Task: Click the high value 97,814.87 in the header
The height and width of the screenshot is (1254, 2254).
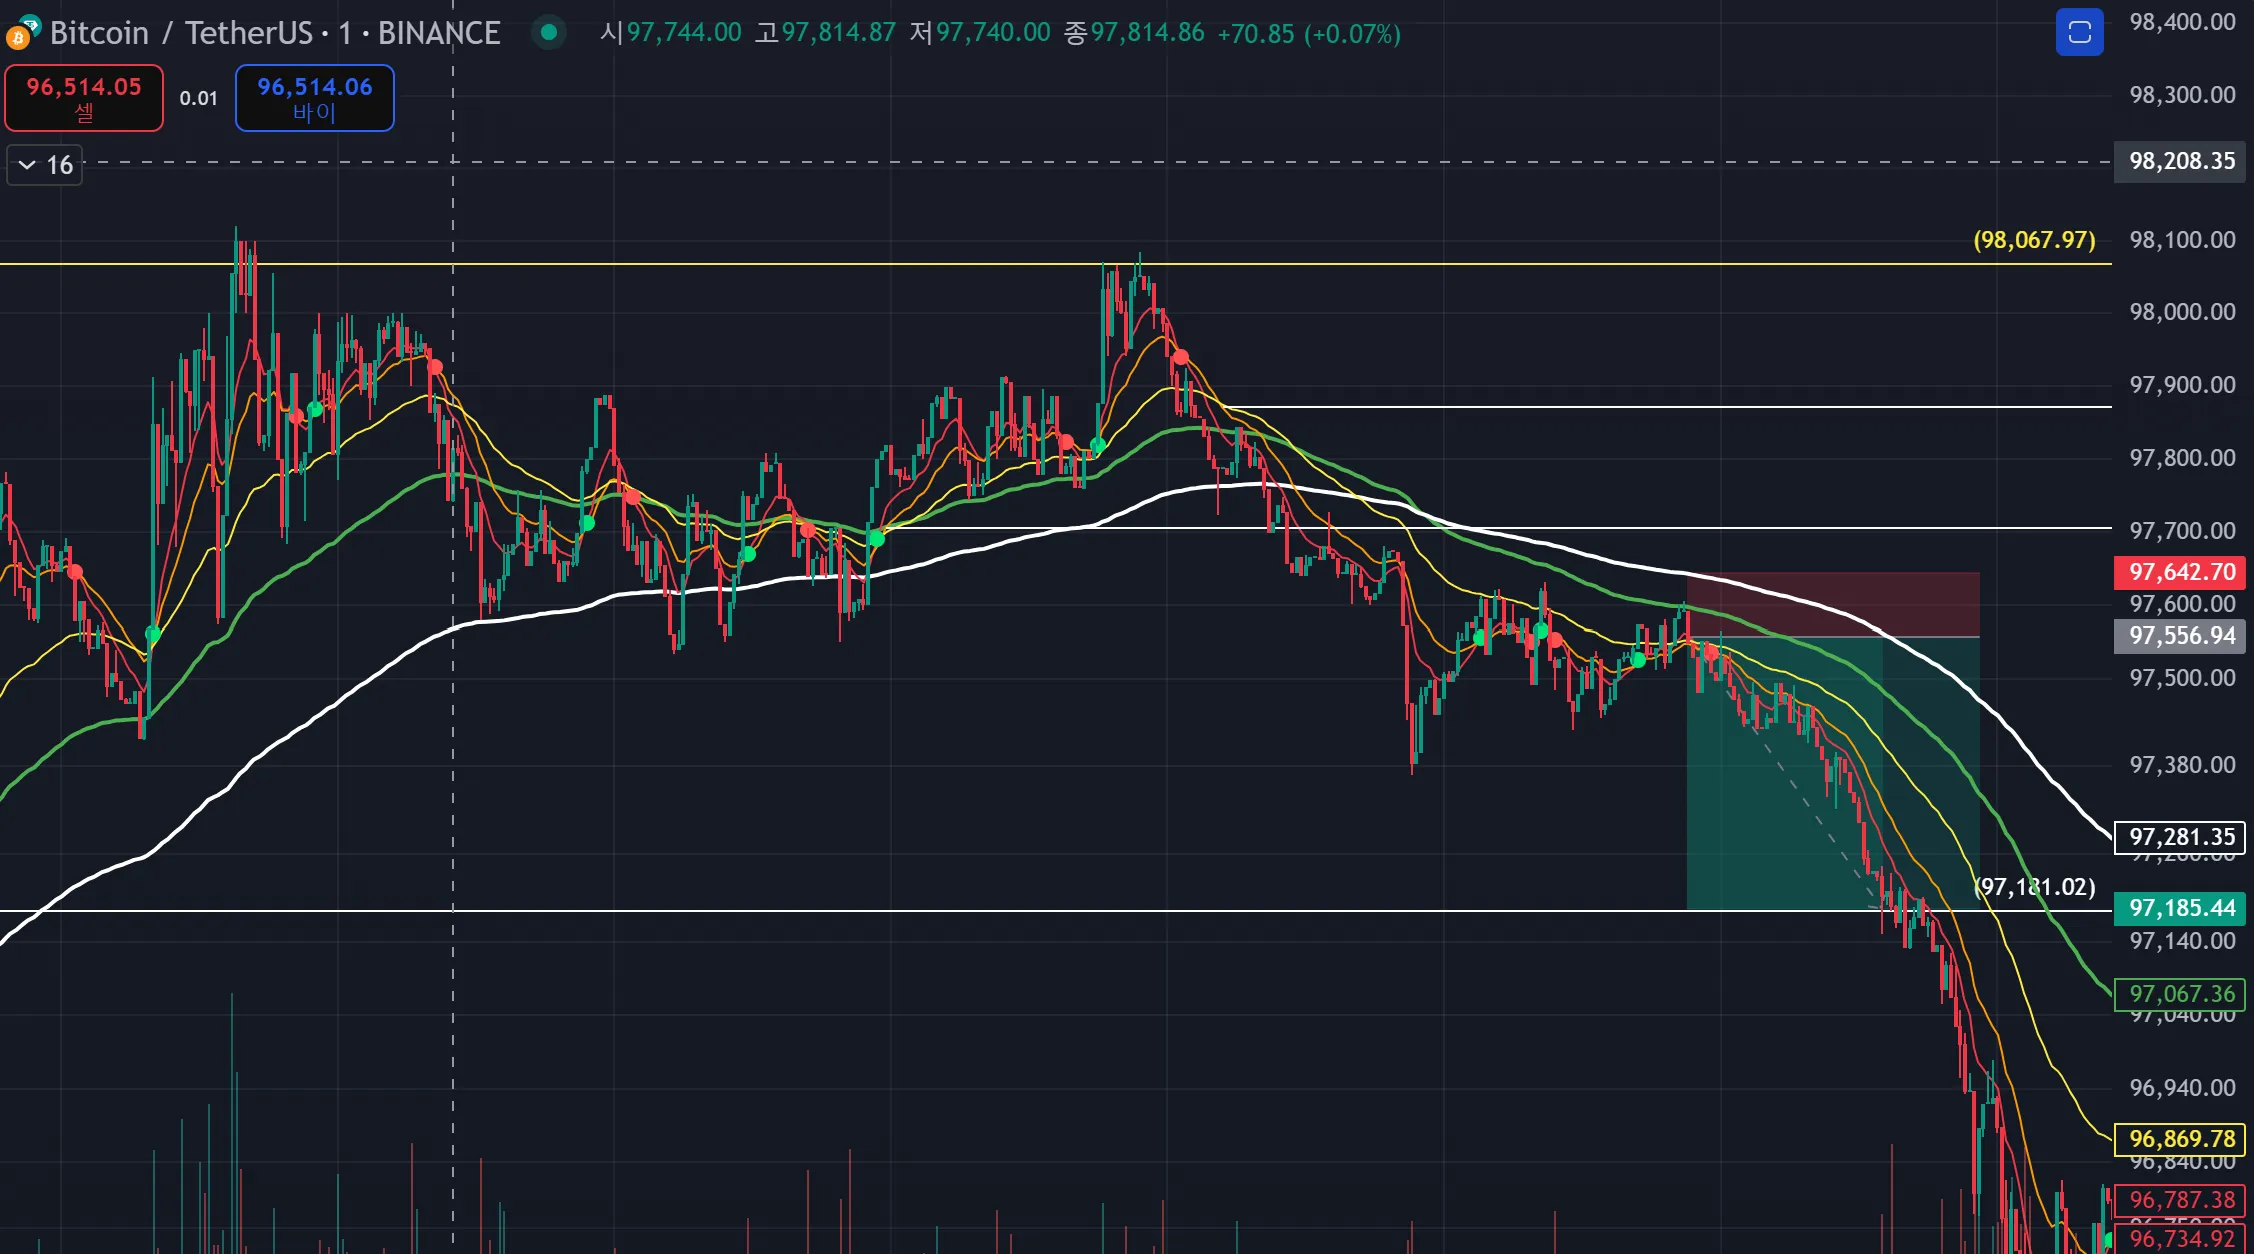Action: point(838,33)
